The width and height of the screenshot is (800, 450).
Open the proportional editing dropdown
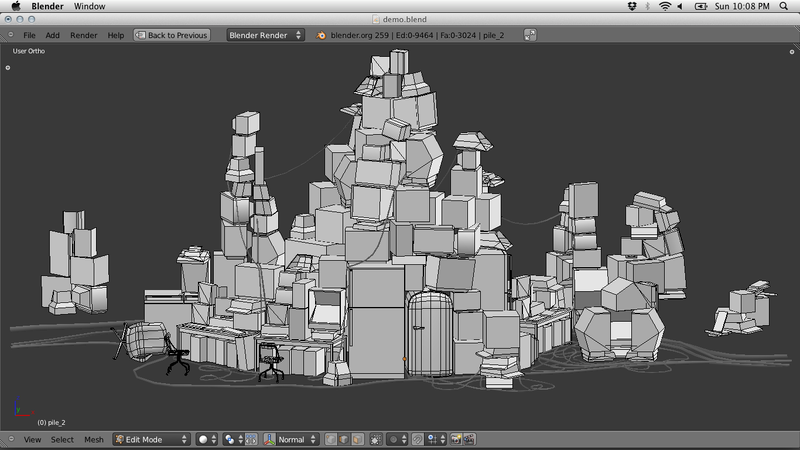pos(397,439)
